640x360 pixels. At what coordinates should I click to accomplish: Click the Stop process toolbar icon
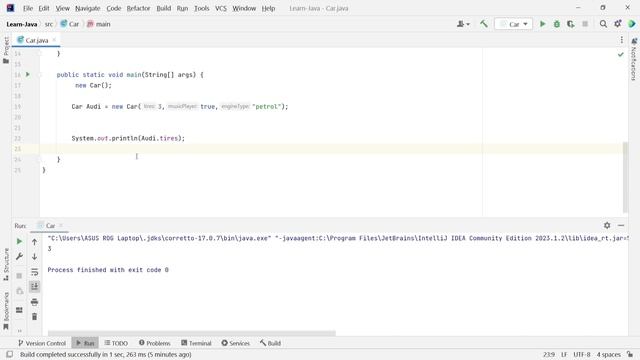tap(585, 24)
